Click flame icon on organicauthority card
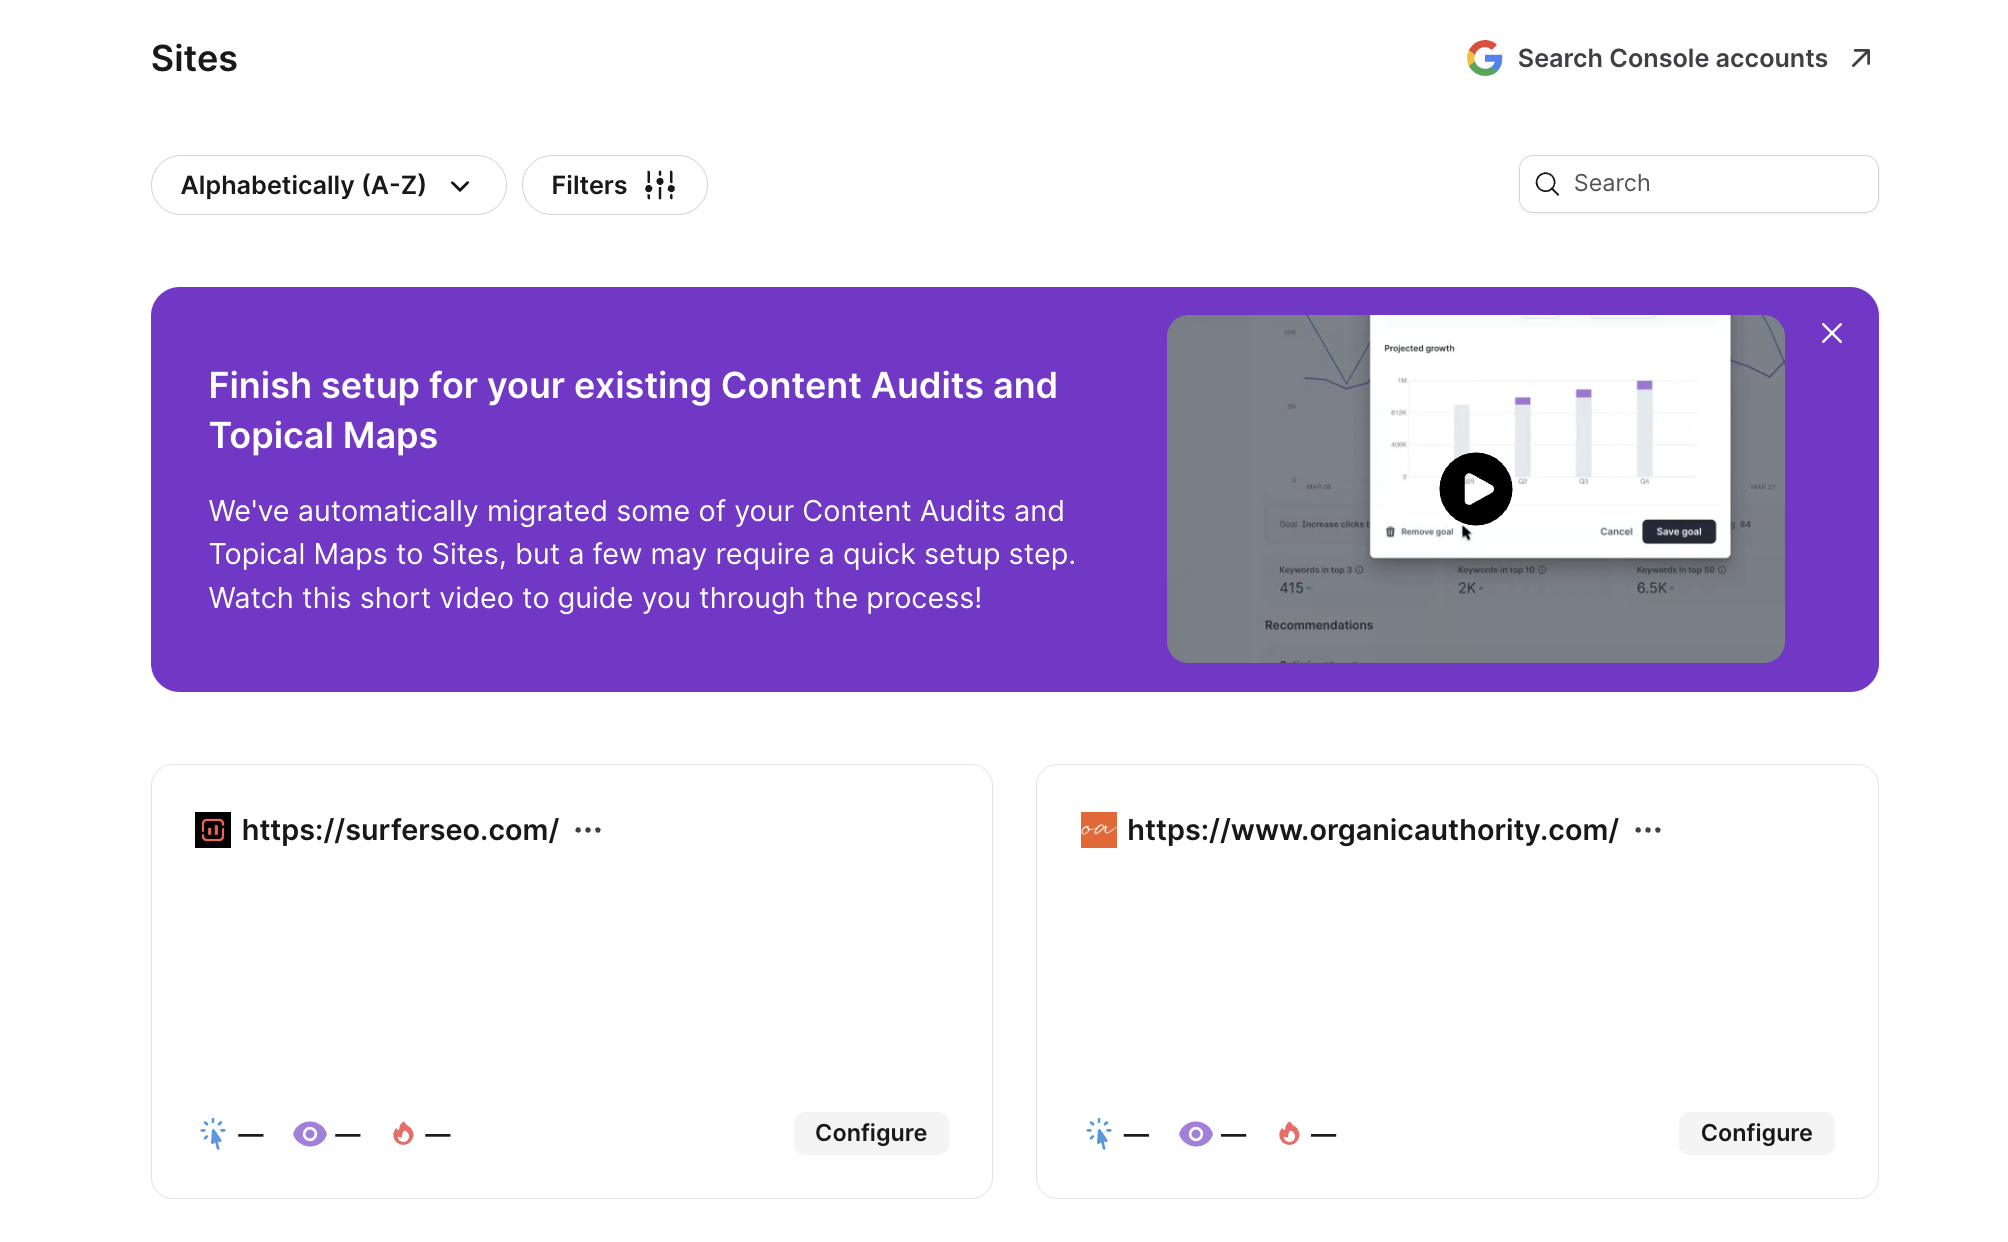 (x=1289, y=1133)
